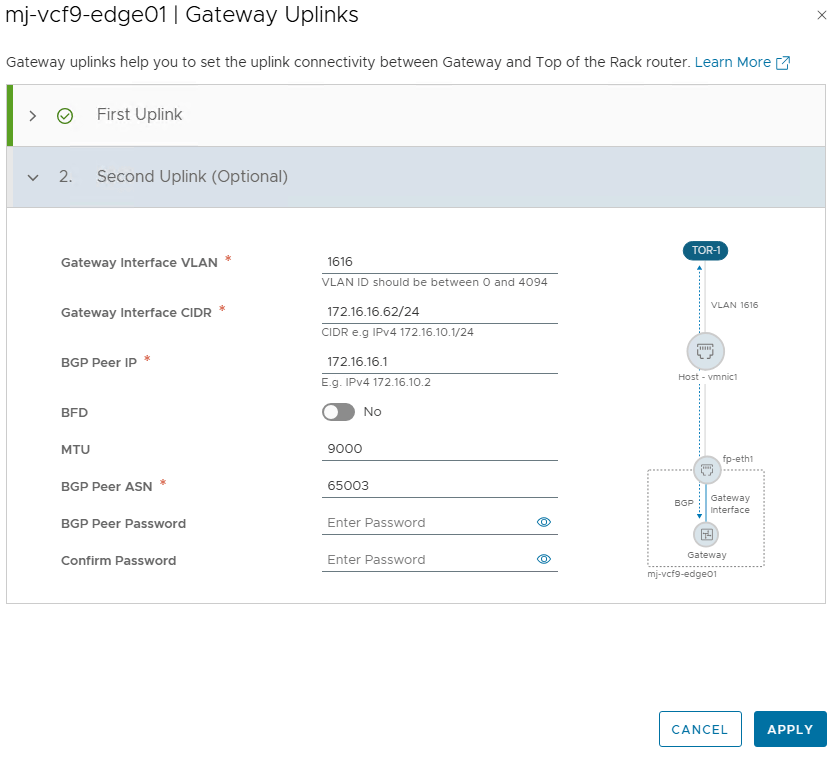Click the CIDR example hint text
The image size is (840, 757).
(398, 332)
